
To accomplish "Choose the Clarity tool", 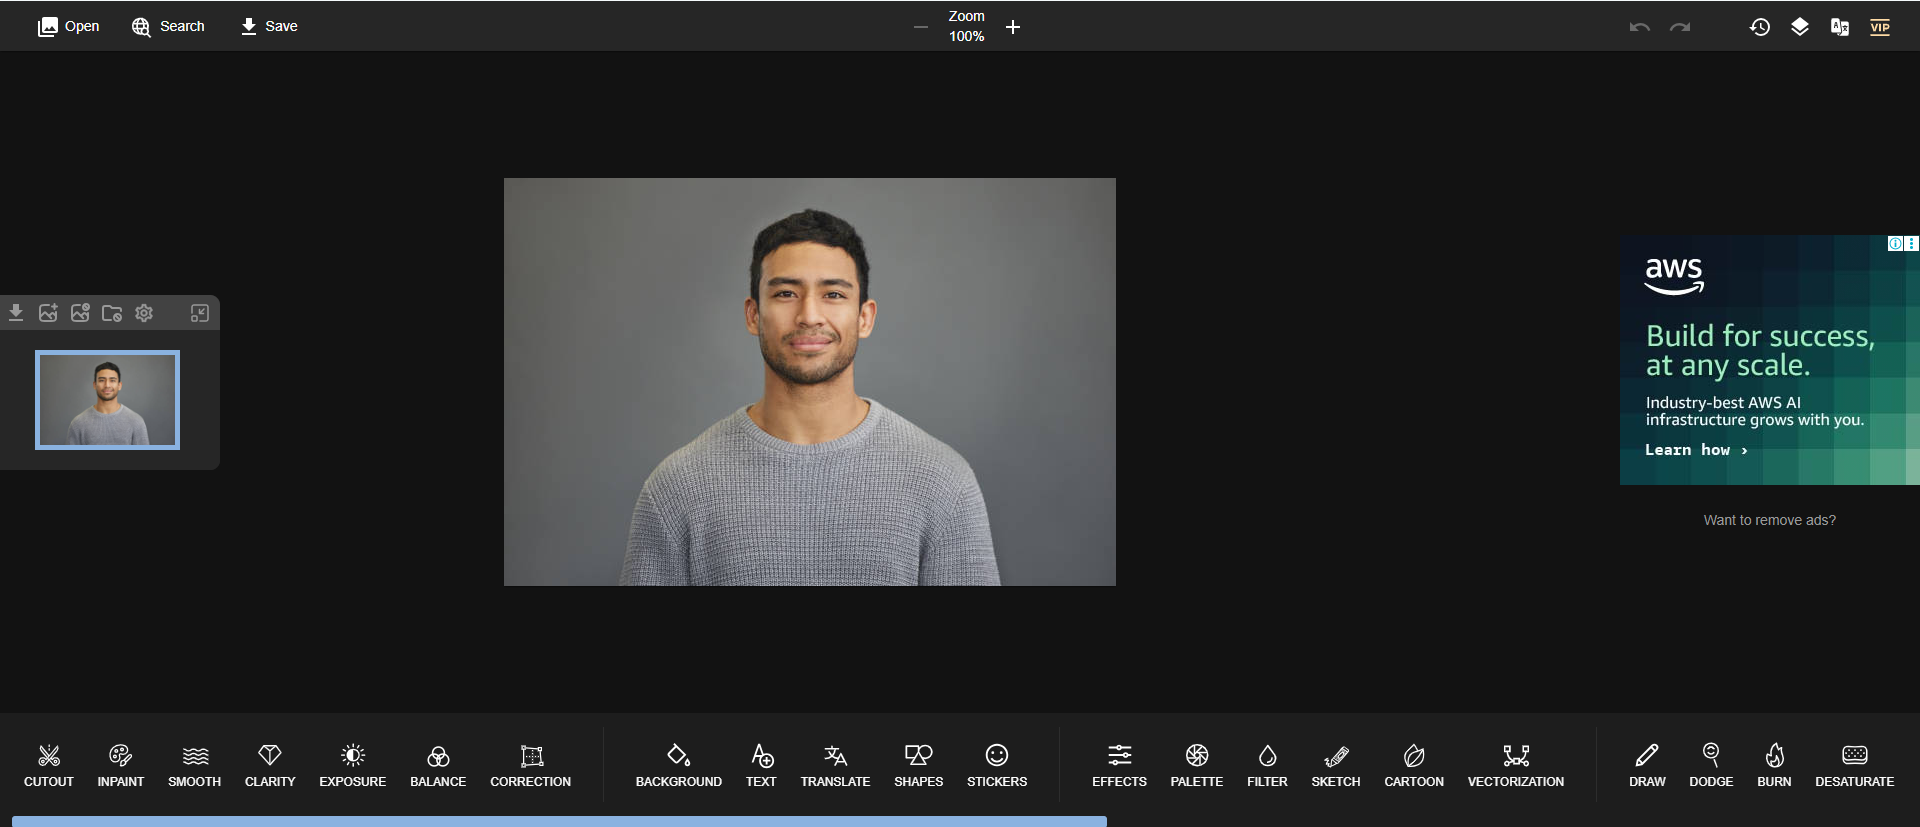I will (x=270, y=766).
